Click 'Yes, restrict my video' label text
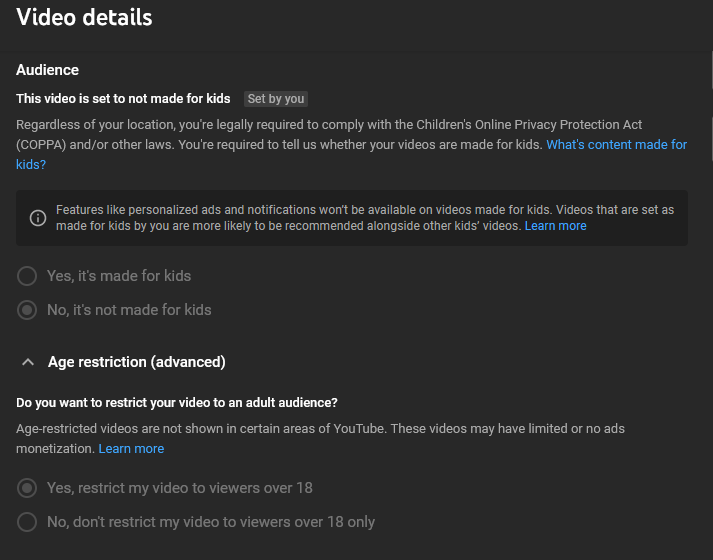Image resolution: width=713 pixels, height=560 pixels. pos(180,488)
